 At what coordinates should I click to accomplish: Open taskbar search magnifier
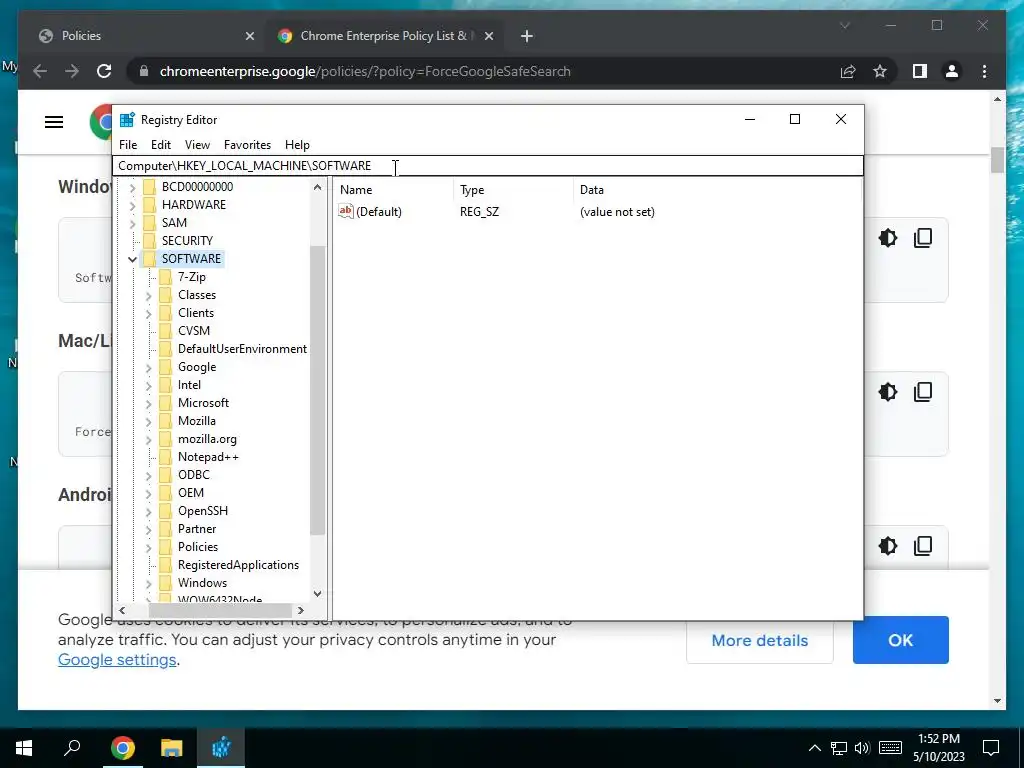(x=72, y=748)
